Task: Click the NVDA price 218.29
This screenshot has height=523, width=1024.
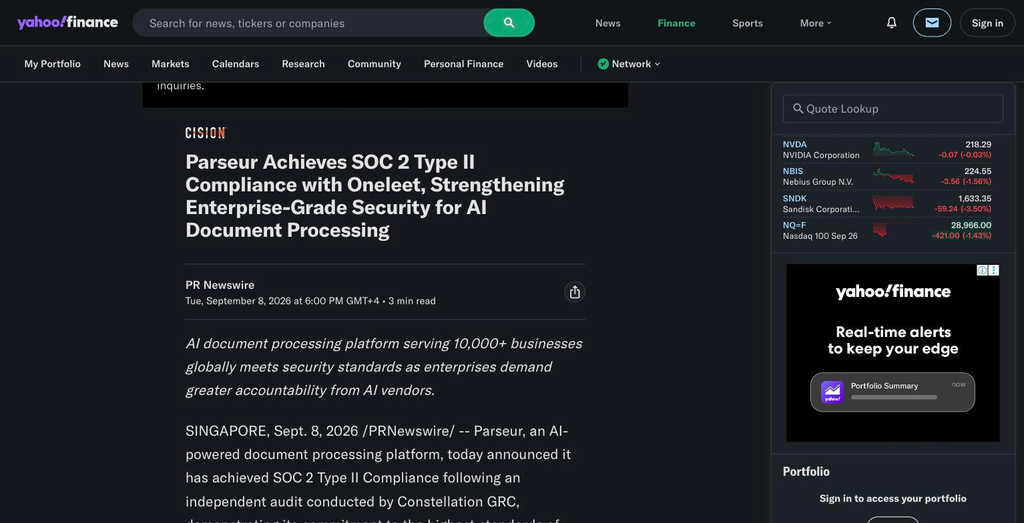Action: point(978,144)
